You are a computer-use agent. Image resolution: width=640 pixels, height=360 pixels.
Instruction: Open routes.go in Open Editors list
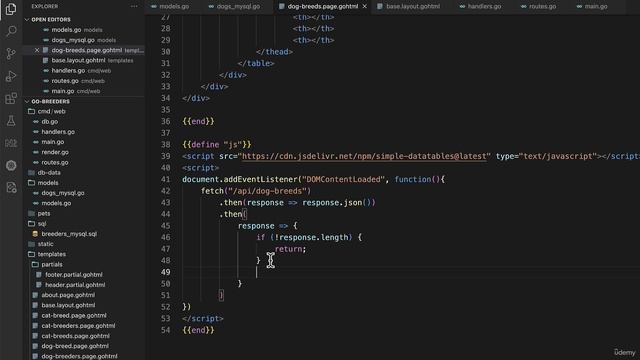click(x=65, y=81)
